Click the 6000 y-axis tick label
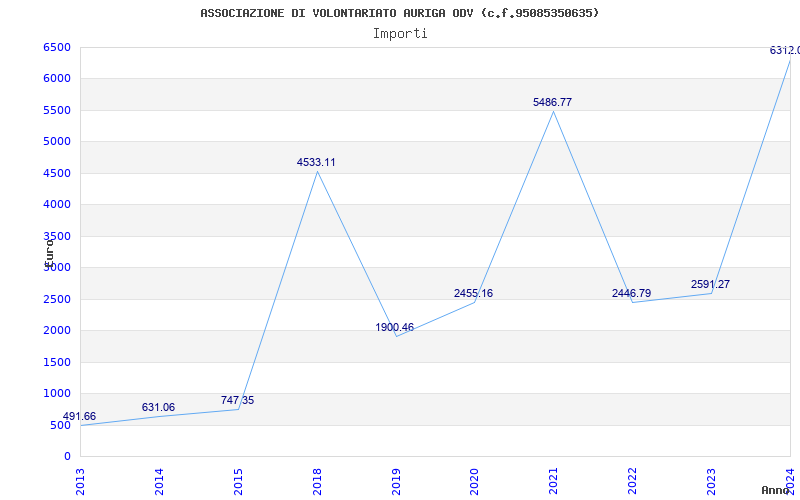Image resolution: width=800 pixels, height=500 pixels. (x=57, y=79)
